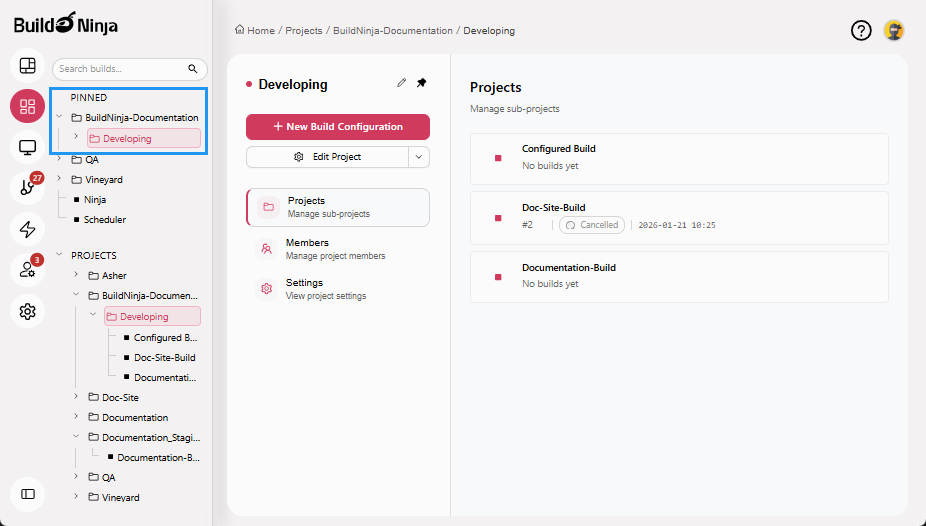
Task: Open the lightning bolt icon in sidebar
Action: tap(28, 229)
